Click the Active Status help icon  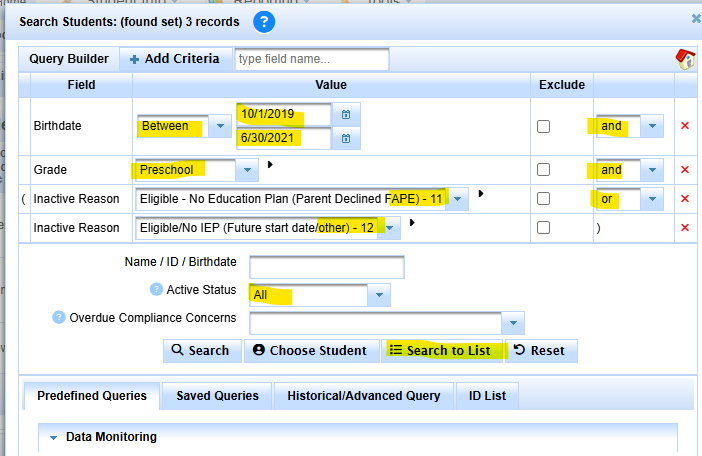pos(156,290)
